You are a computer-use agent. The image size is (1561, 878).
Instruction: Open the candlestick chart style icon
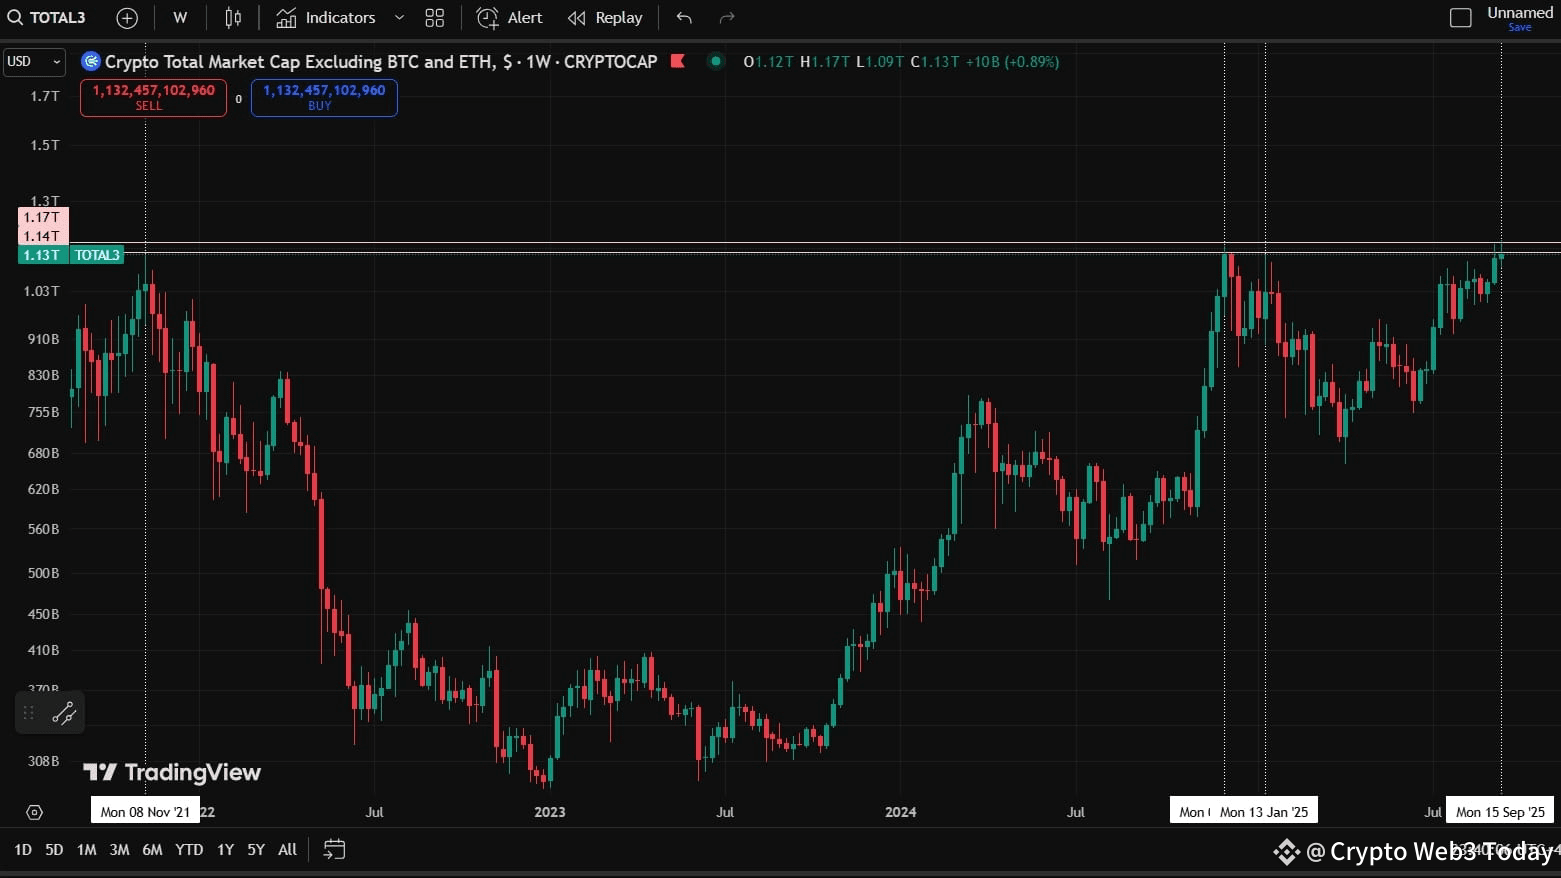point(233,18)
